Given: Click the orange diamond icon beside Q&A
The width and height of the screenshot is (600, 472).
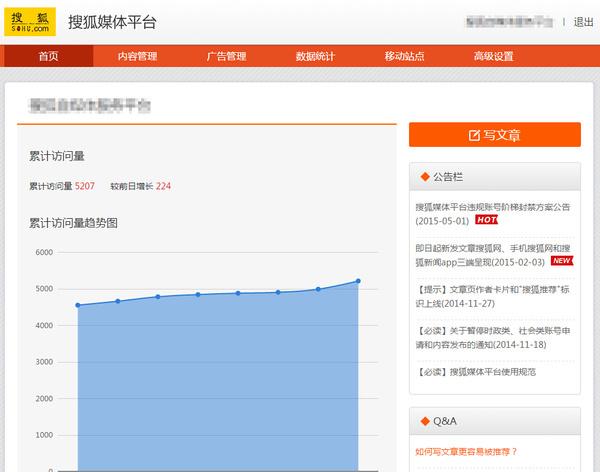Looking at the screenshot, I should pyautogui.click(x=425, y=421).
